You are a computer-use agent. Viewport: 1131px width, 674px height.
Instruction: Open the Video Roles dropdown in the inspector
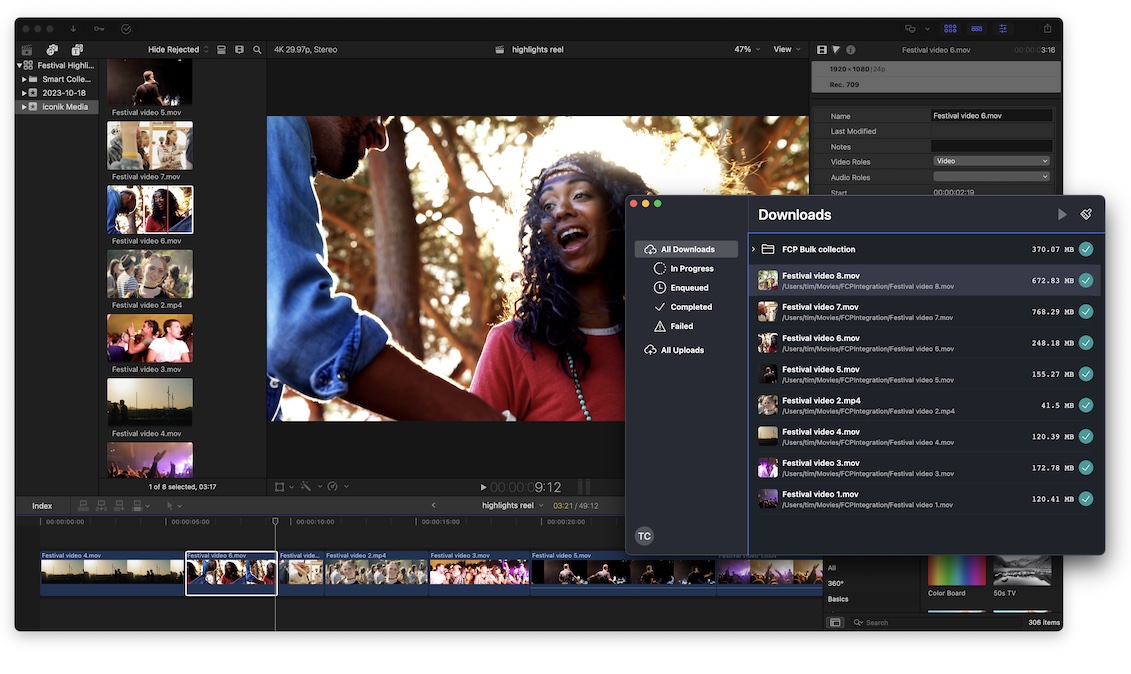pos(991,161)
